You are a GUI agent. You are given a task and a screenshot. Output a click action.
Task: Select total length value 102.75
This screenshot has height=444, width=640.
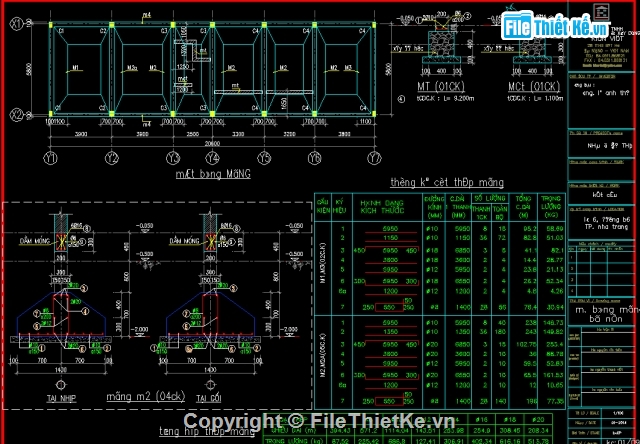526,344
